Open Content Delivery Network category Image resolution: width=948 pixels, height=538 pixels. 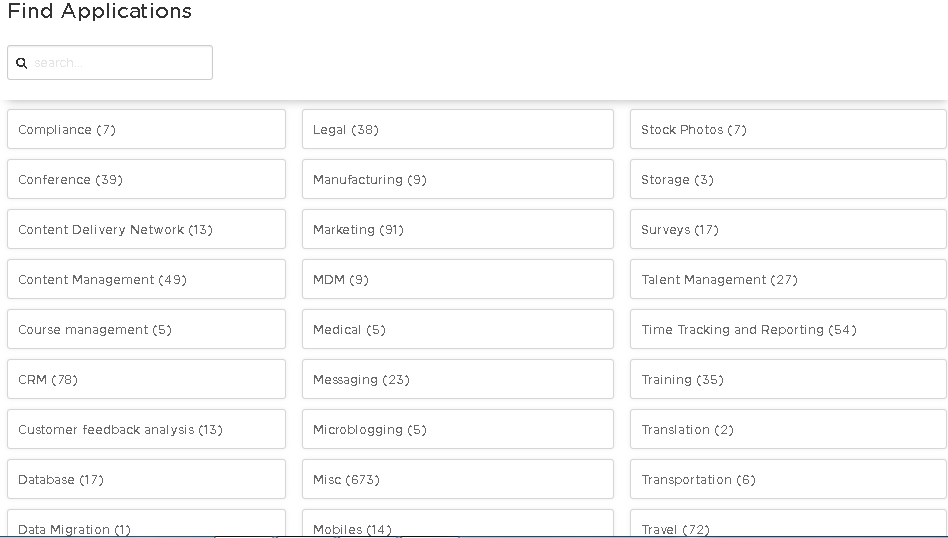click(146, 230)
